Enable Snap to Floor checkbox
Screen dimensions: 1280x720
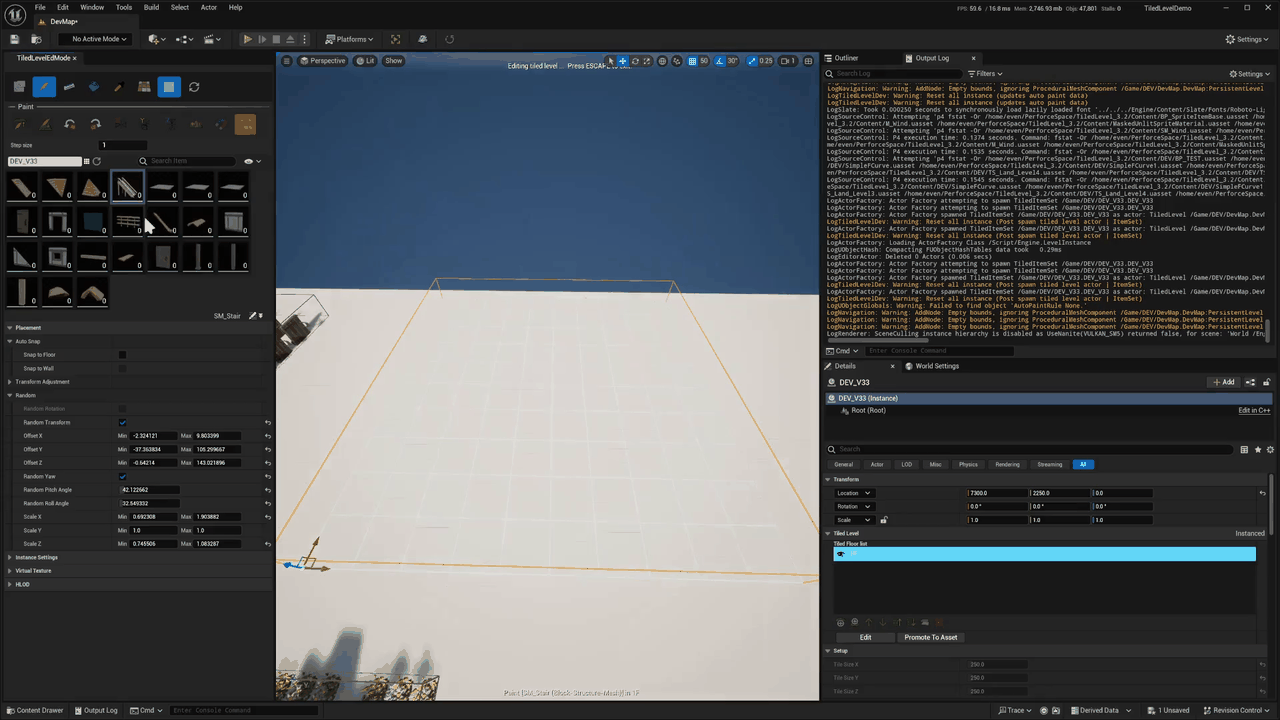(122, 355)
